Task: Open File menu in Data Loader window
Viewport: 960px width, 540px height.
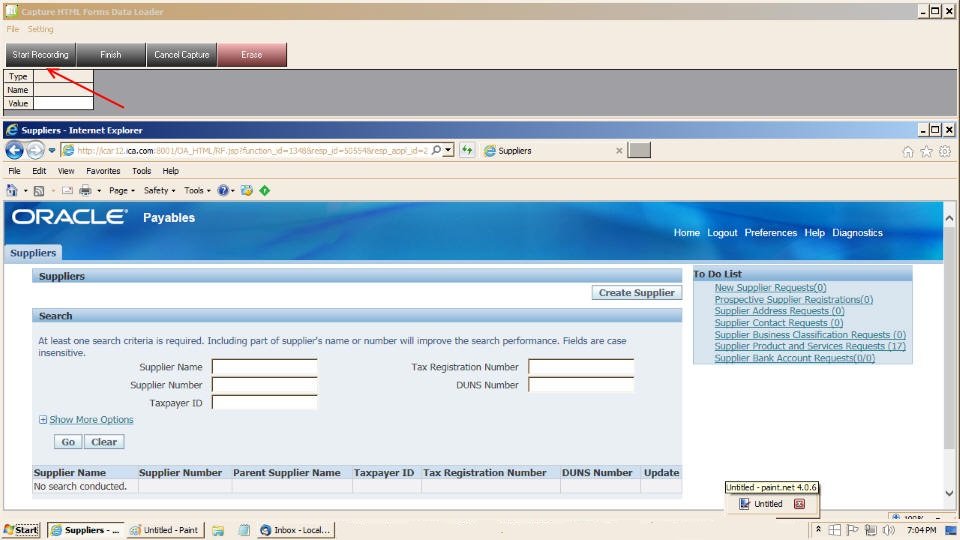Action: tap(12, 29)
